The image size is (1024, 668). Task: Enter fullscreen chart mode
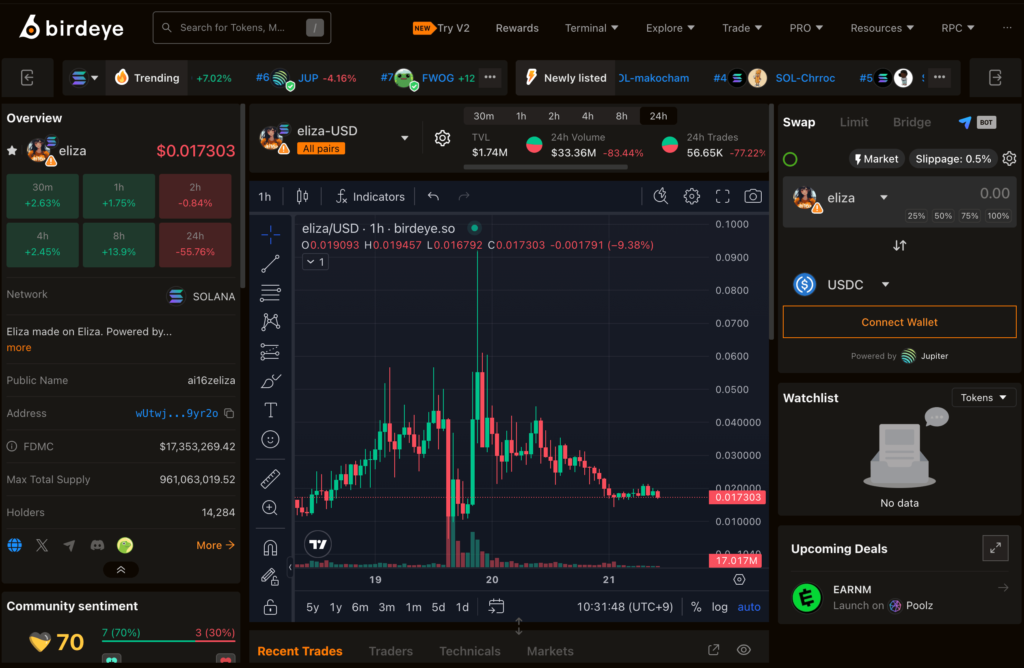coord(722,197)
